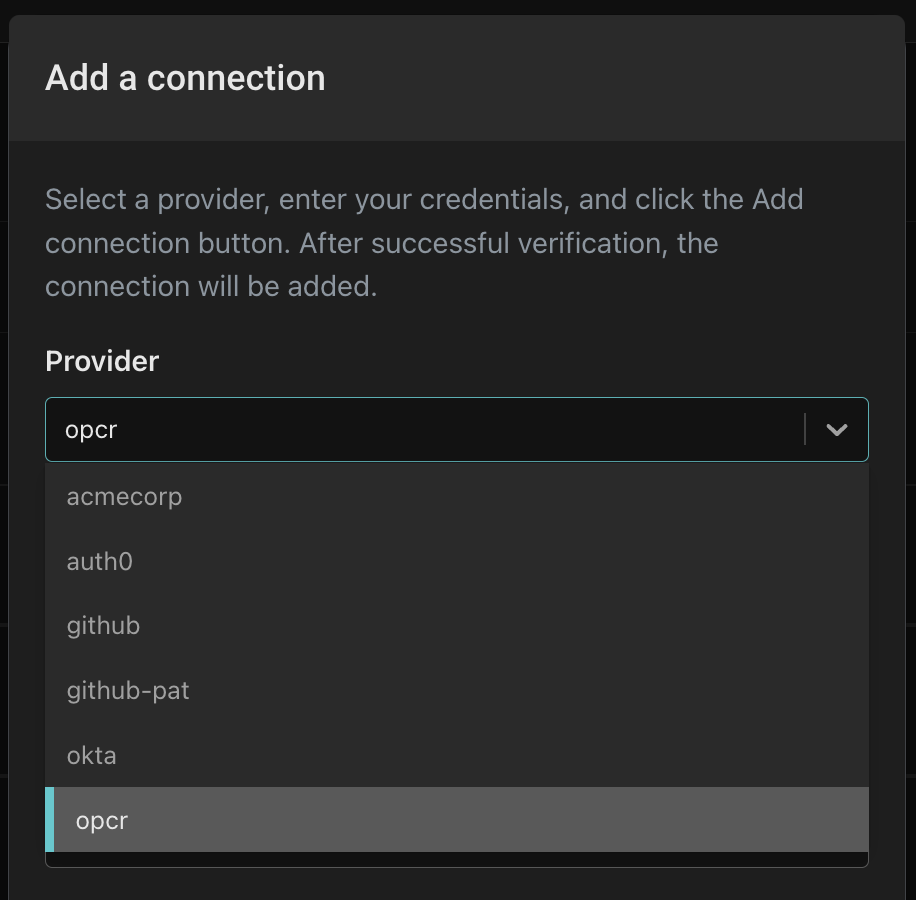
Task: Select the github-pat provider option
Action: (128, 690)
